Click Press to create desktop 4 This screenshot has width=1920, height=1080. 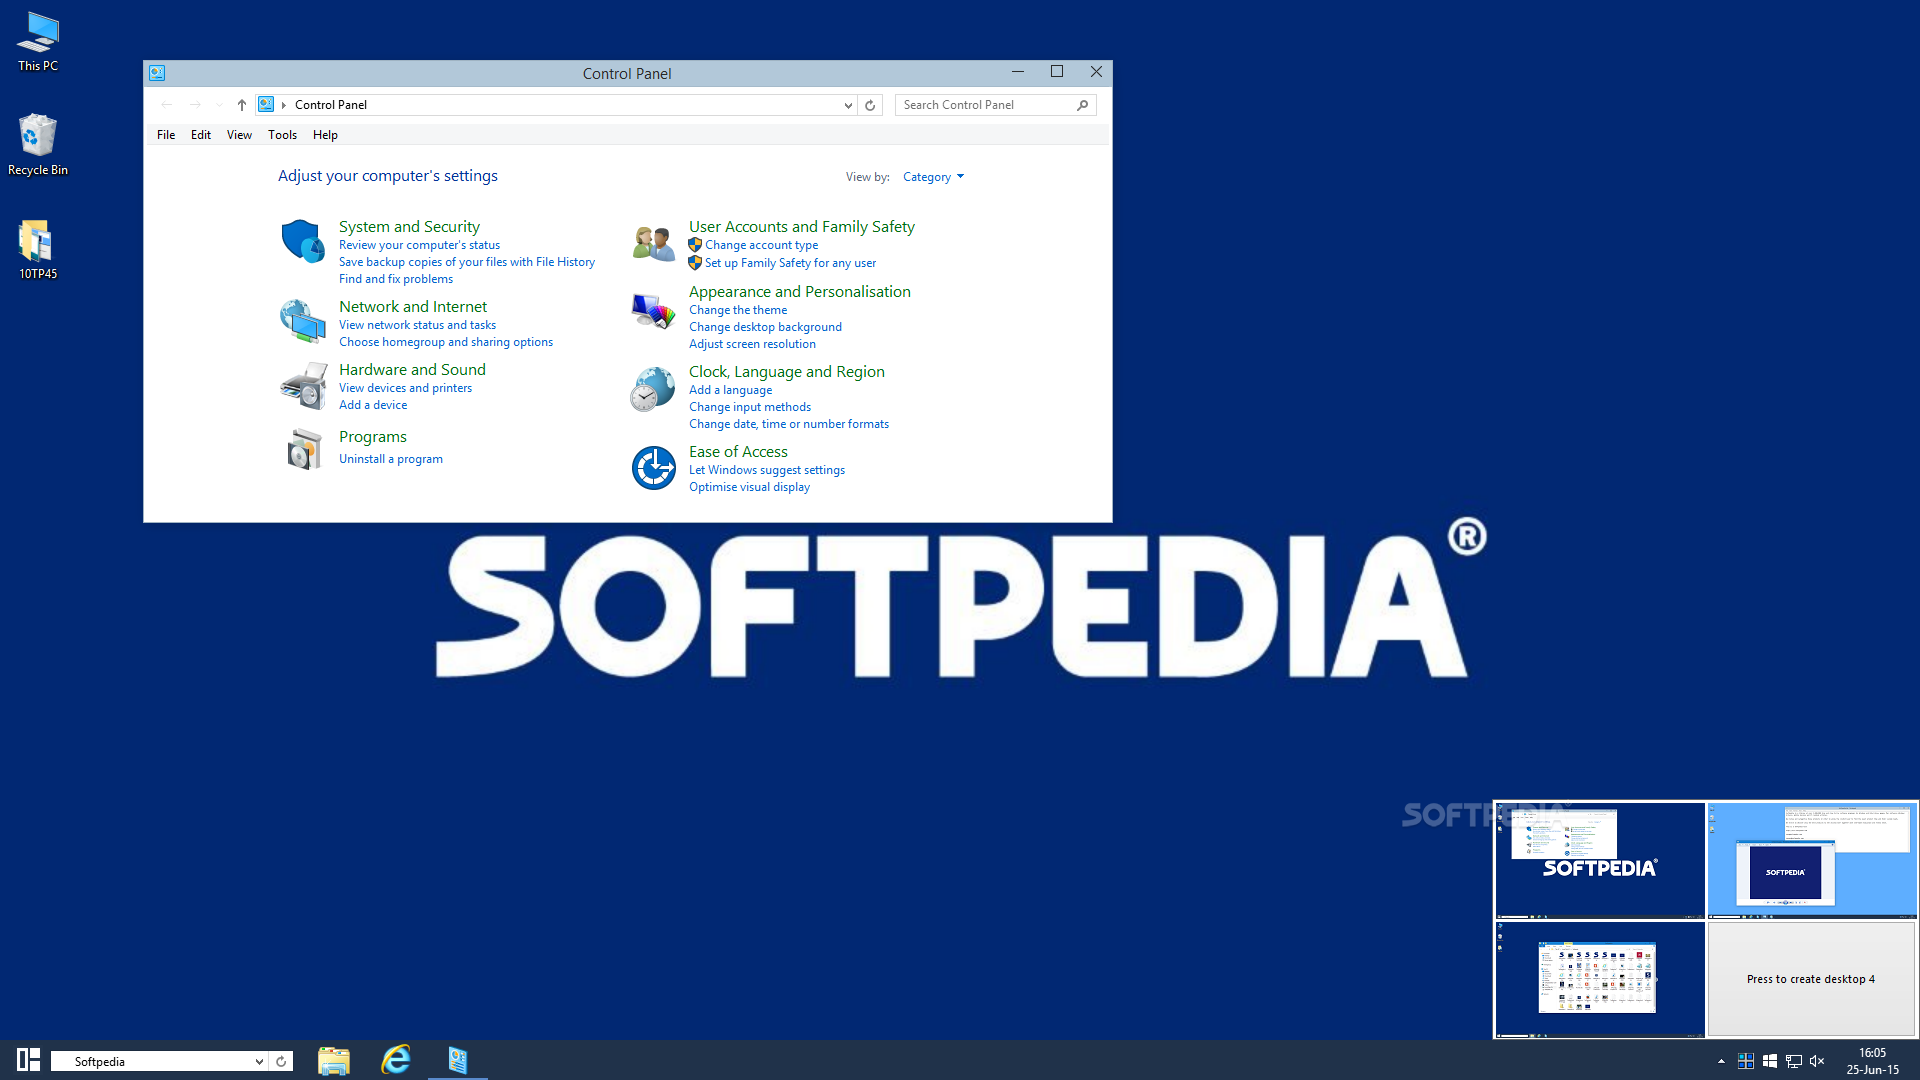[1811, 979]
